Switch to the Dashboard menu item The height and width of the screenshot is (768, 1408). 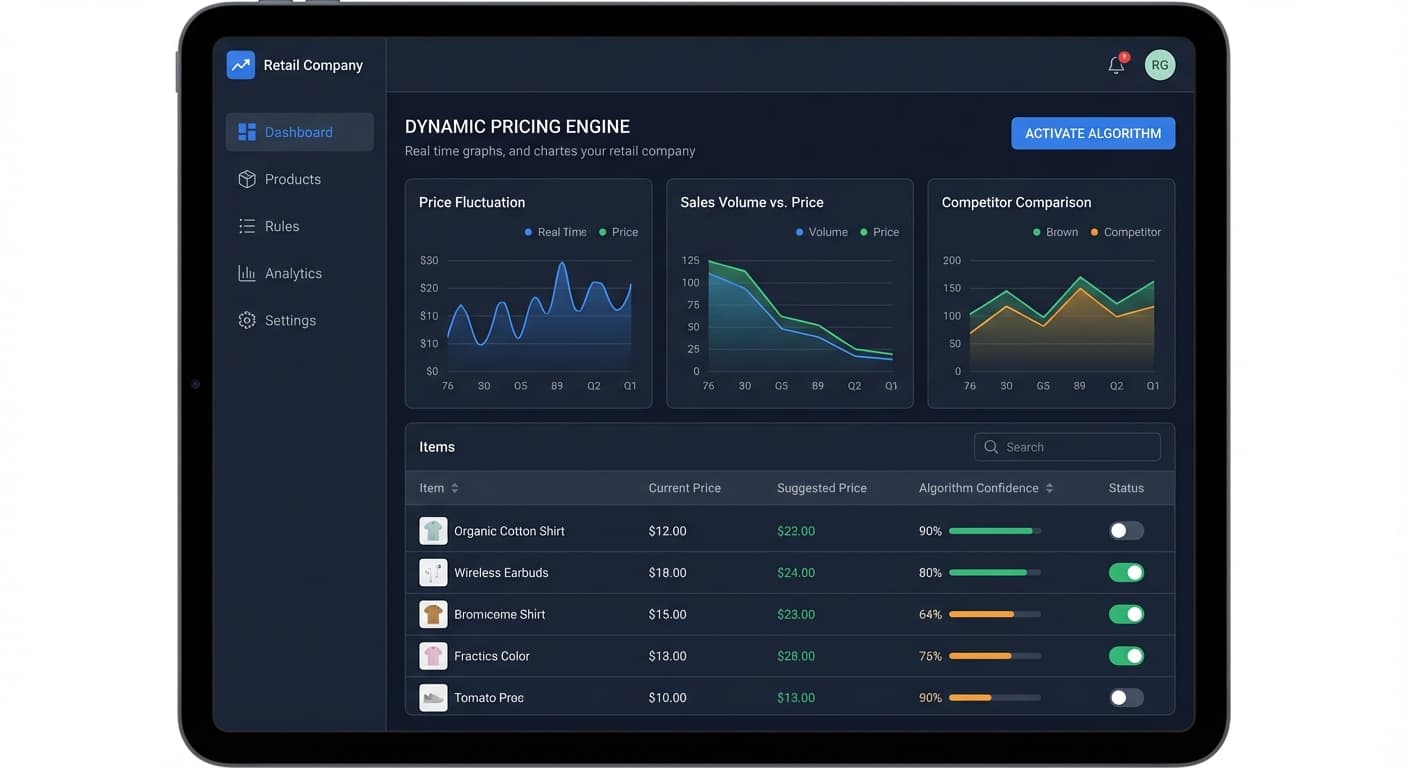coord(298,131)
